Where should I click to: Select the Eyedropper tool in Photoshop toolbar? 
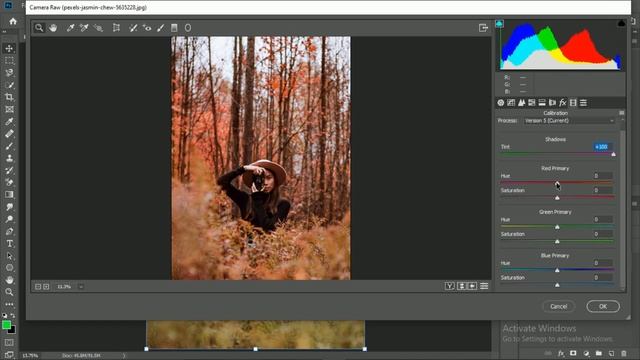click(x=9, y=122)
